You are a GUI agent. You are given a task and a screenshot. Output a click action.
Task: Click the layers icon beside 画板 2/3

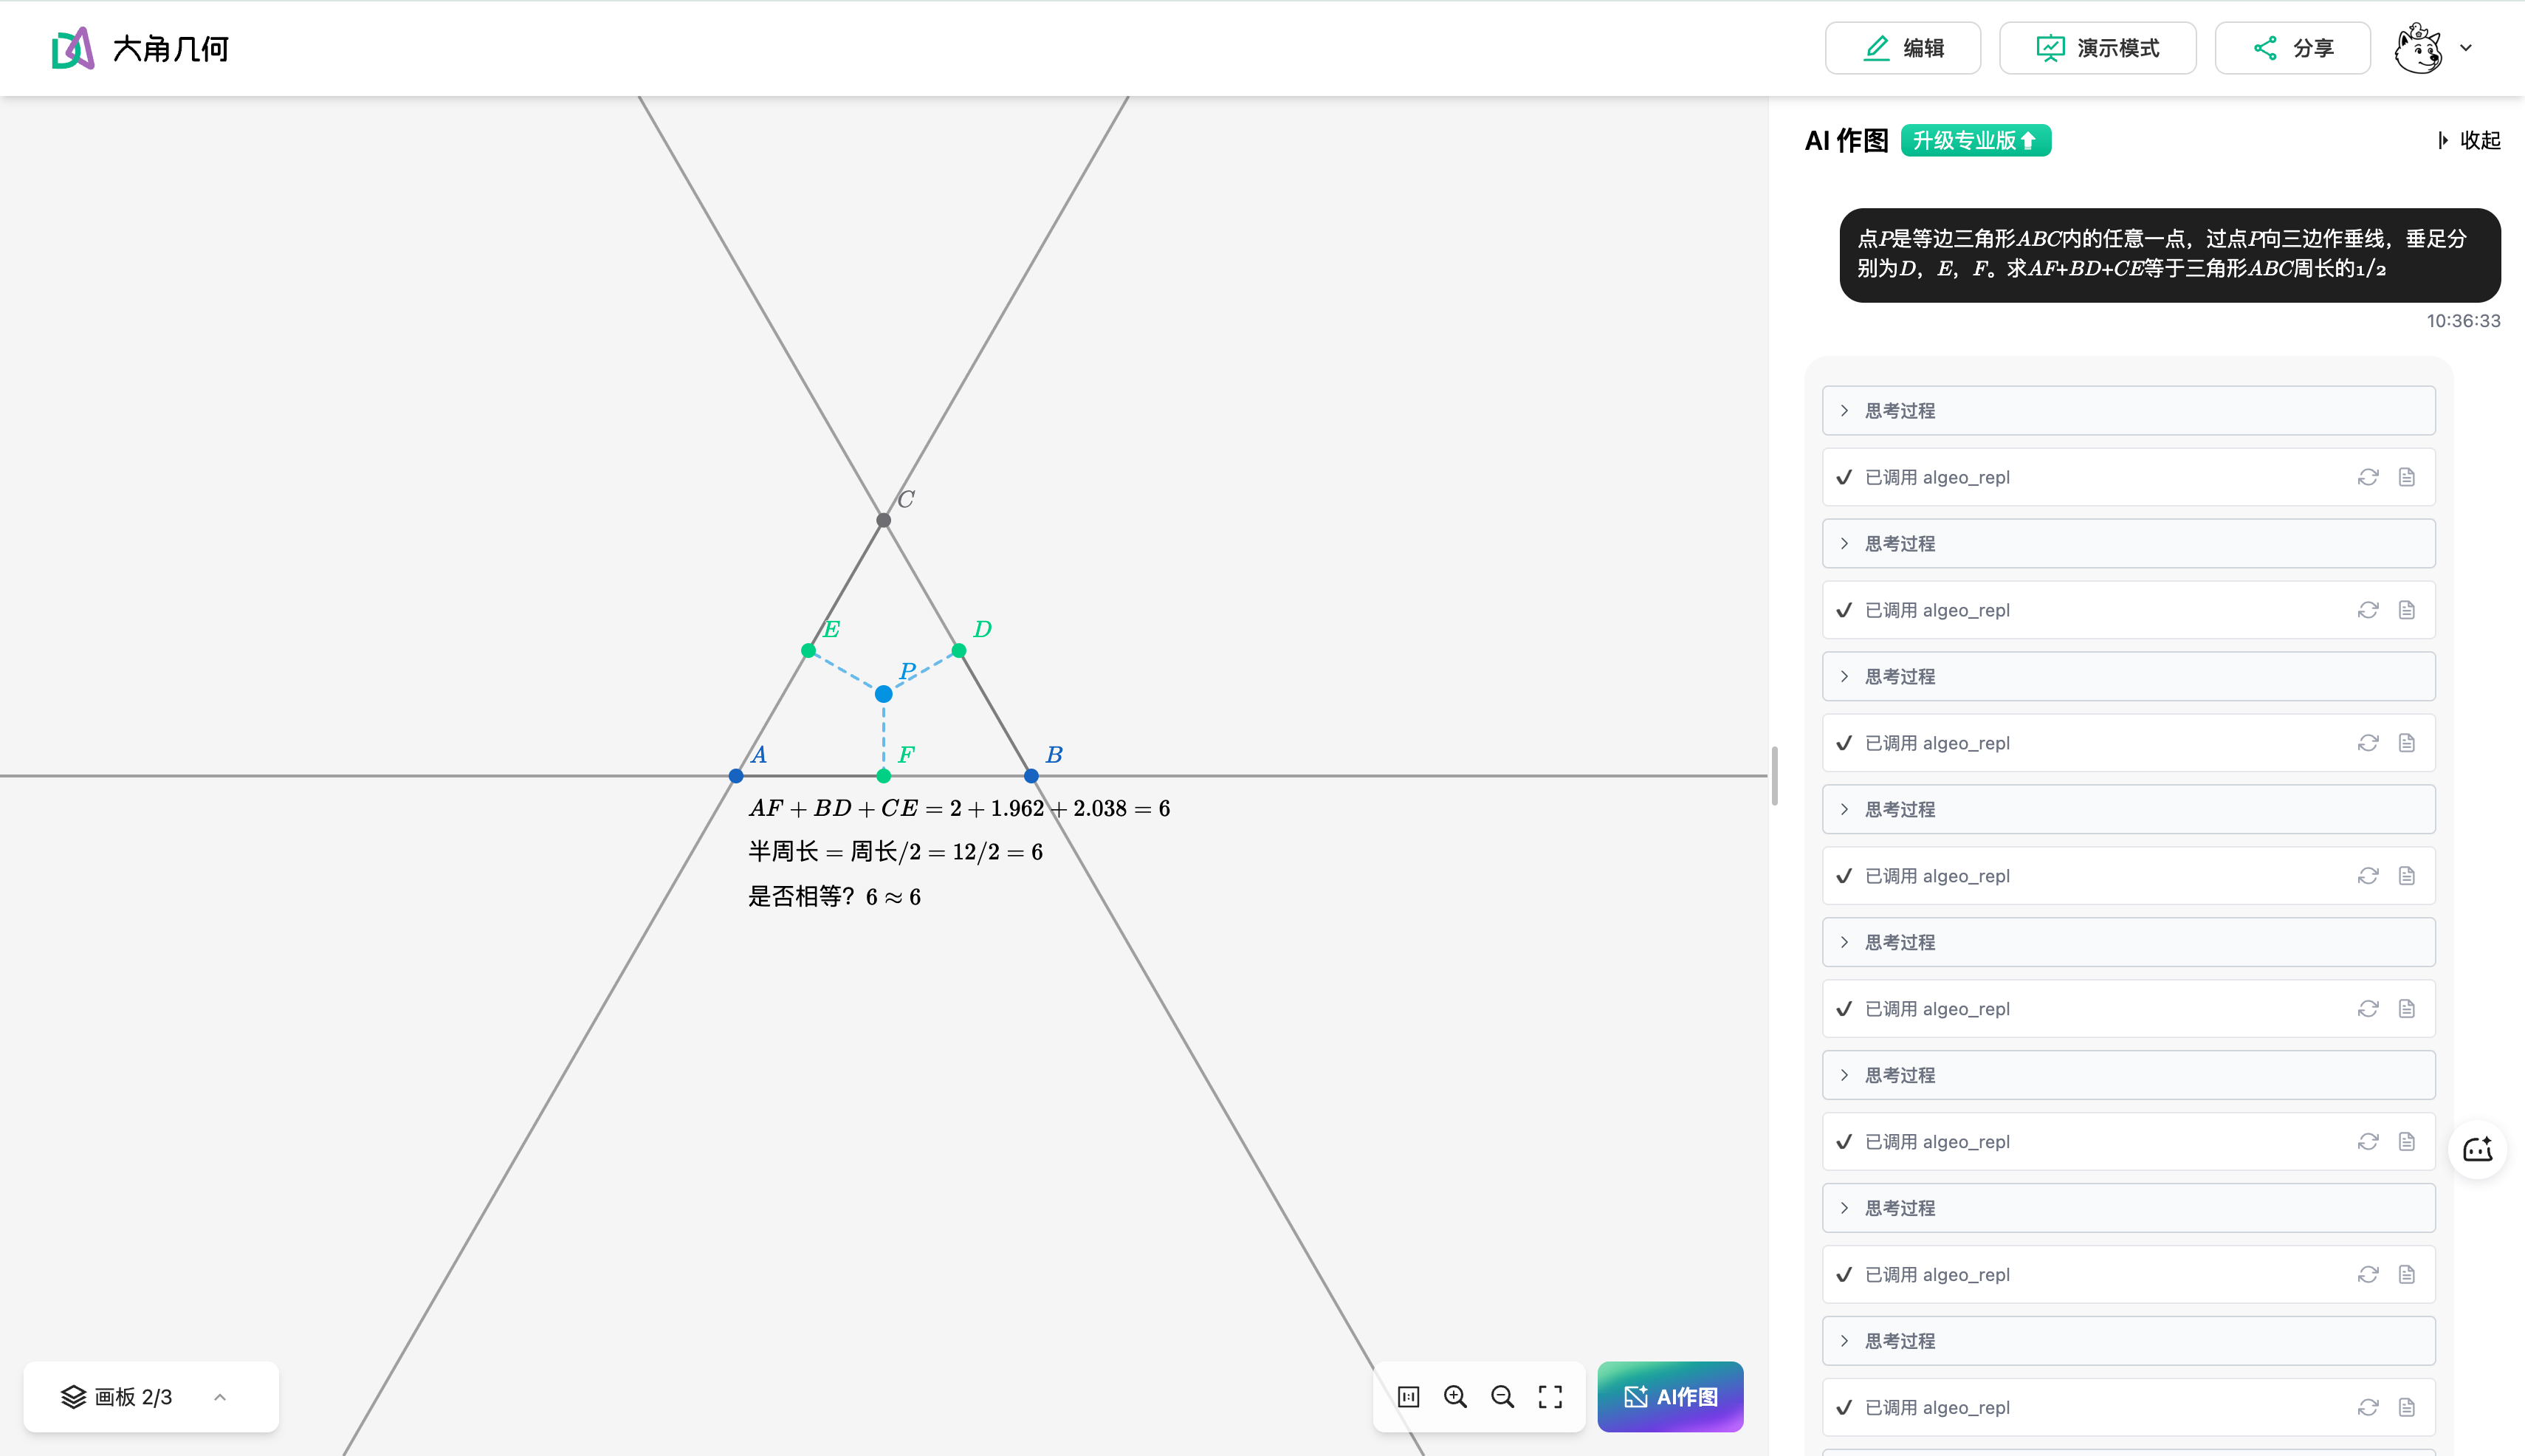click(73, 1397)
